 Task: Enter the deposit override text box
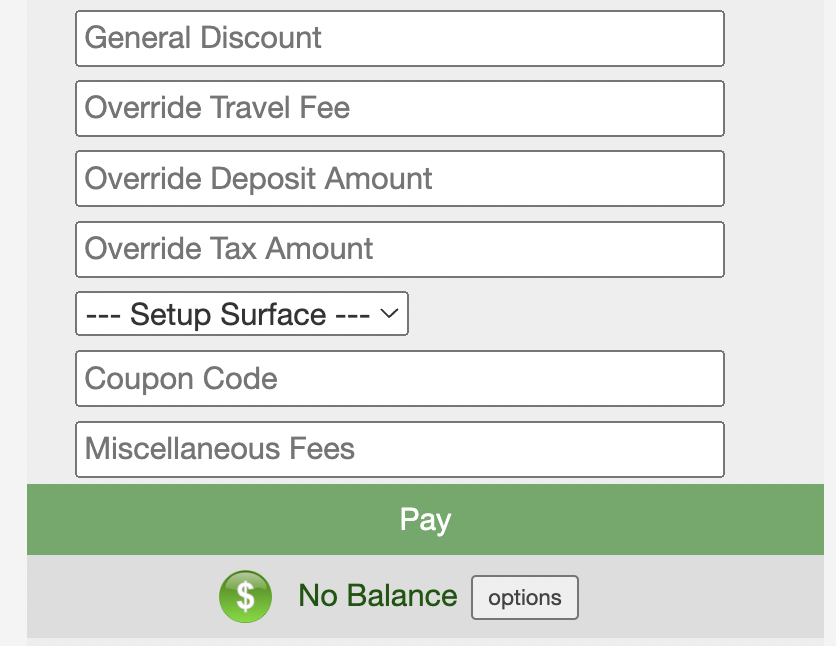(399, 179)
